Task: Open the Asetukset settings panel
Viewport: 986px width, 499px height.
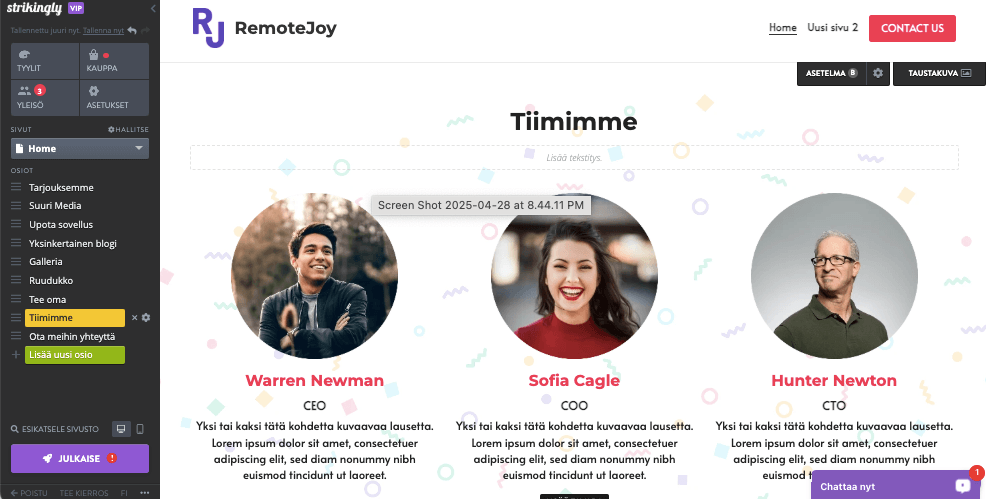Action: coord(114,98)
